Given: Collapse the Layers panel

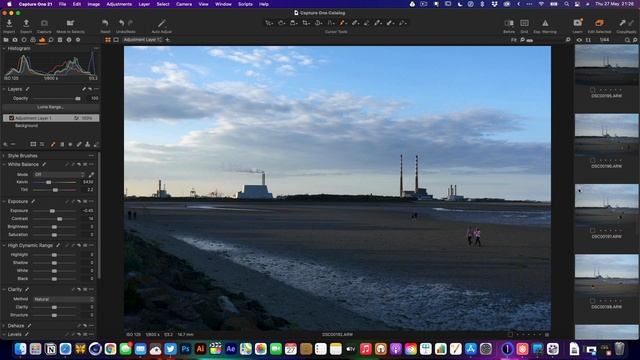Looking at the screenshot, I should (4, 89).
